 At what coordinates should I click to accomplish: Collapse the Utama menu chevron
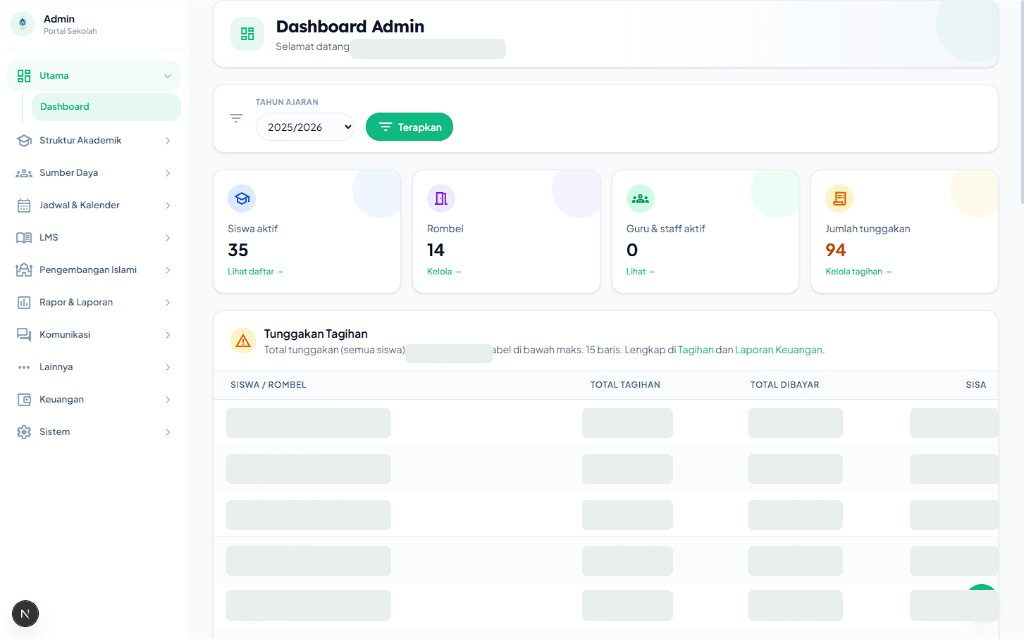point(168,76)
